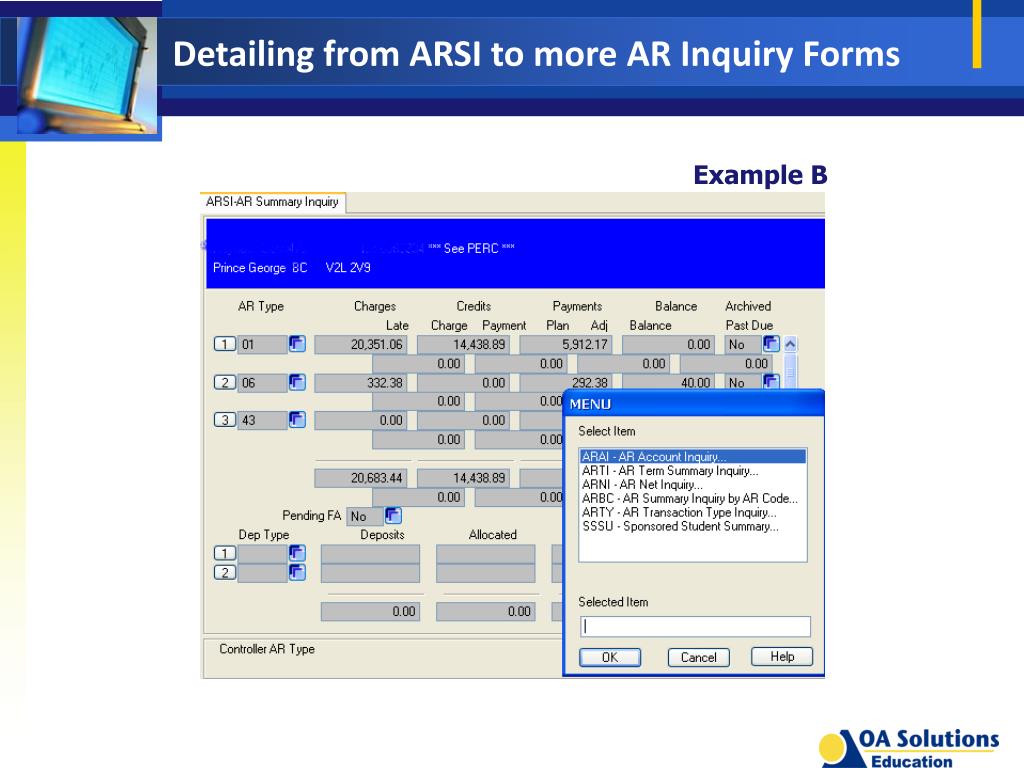
Task: Click charges value 20,351.06
Action: pos(360,344)
